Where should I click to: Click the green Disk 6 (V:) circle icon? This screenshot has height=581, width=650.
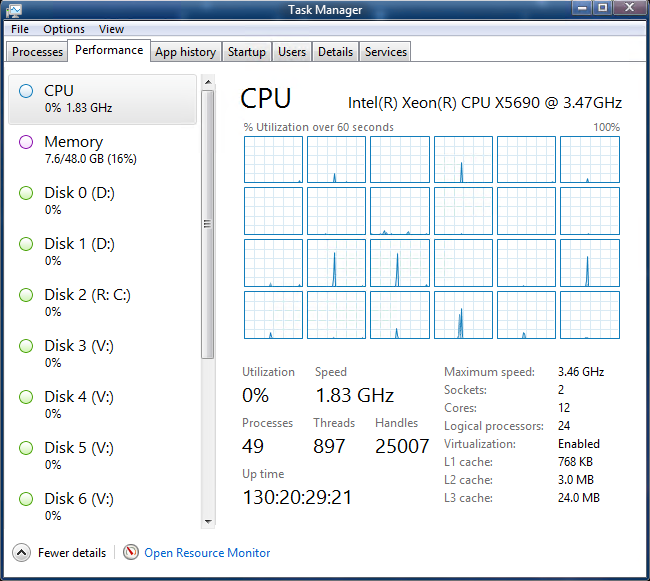coord(26,499)
